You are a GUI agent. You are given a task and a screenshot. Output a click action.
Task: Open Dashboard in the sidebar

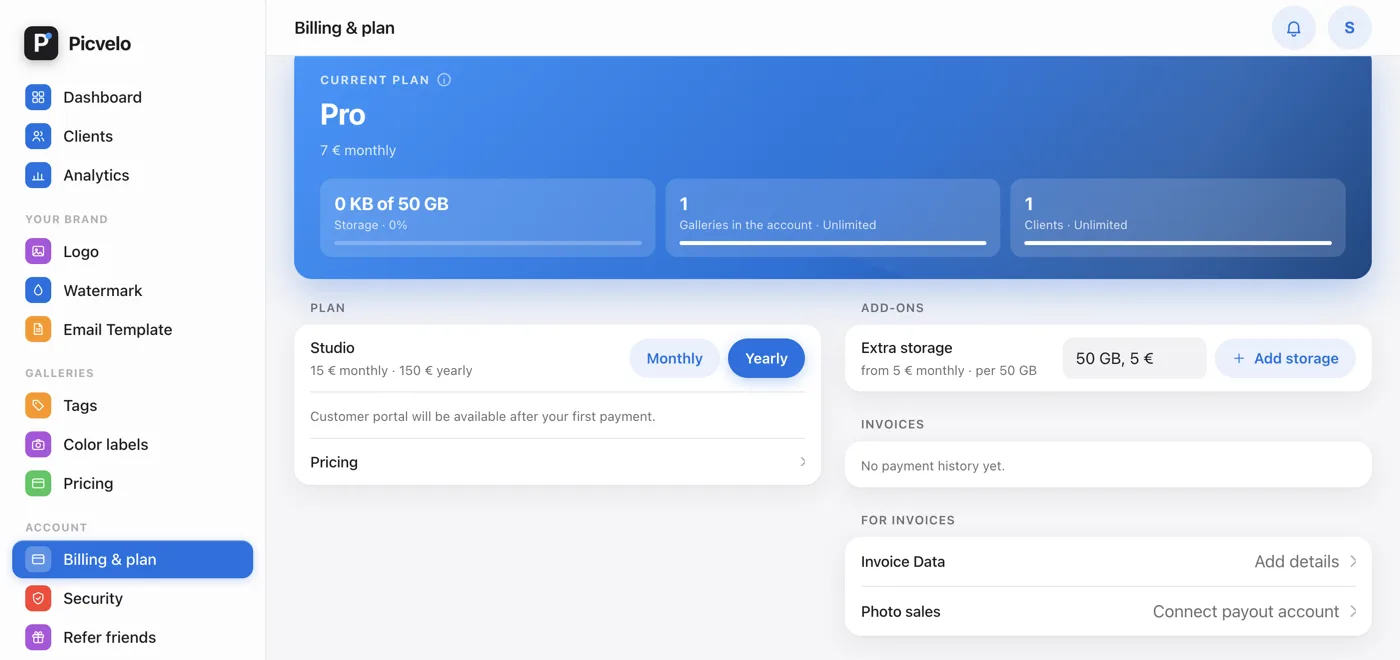(132, 97)
